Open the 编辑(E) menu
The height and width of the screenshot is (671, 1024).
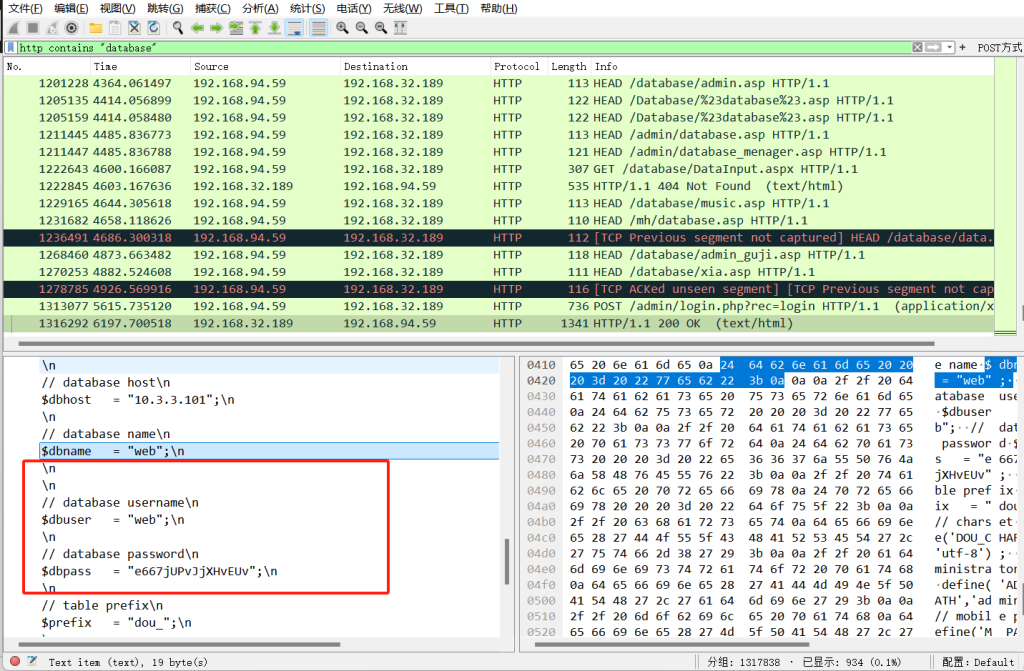pos(71,8)
